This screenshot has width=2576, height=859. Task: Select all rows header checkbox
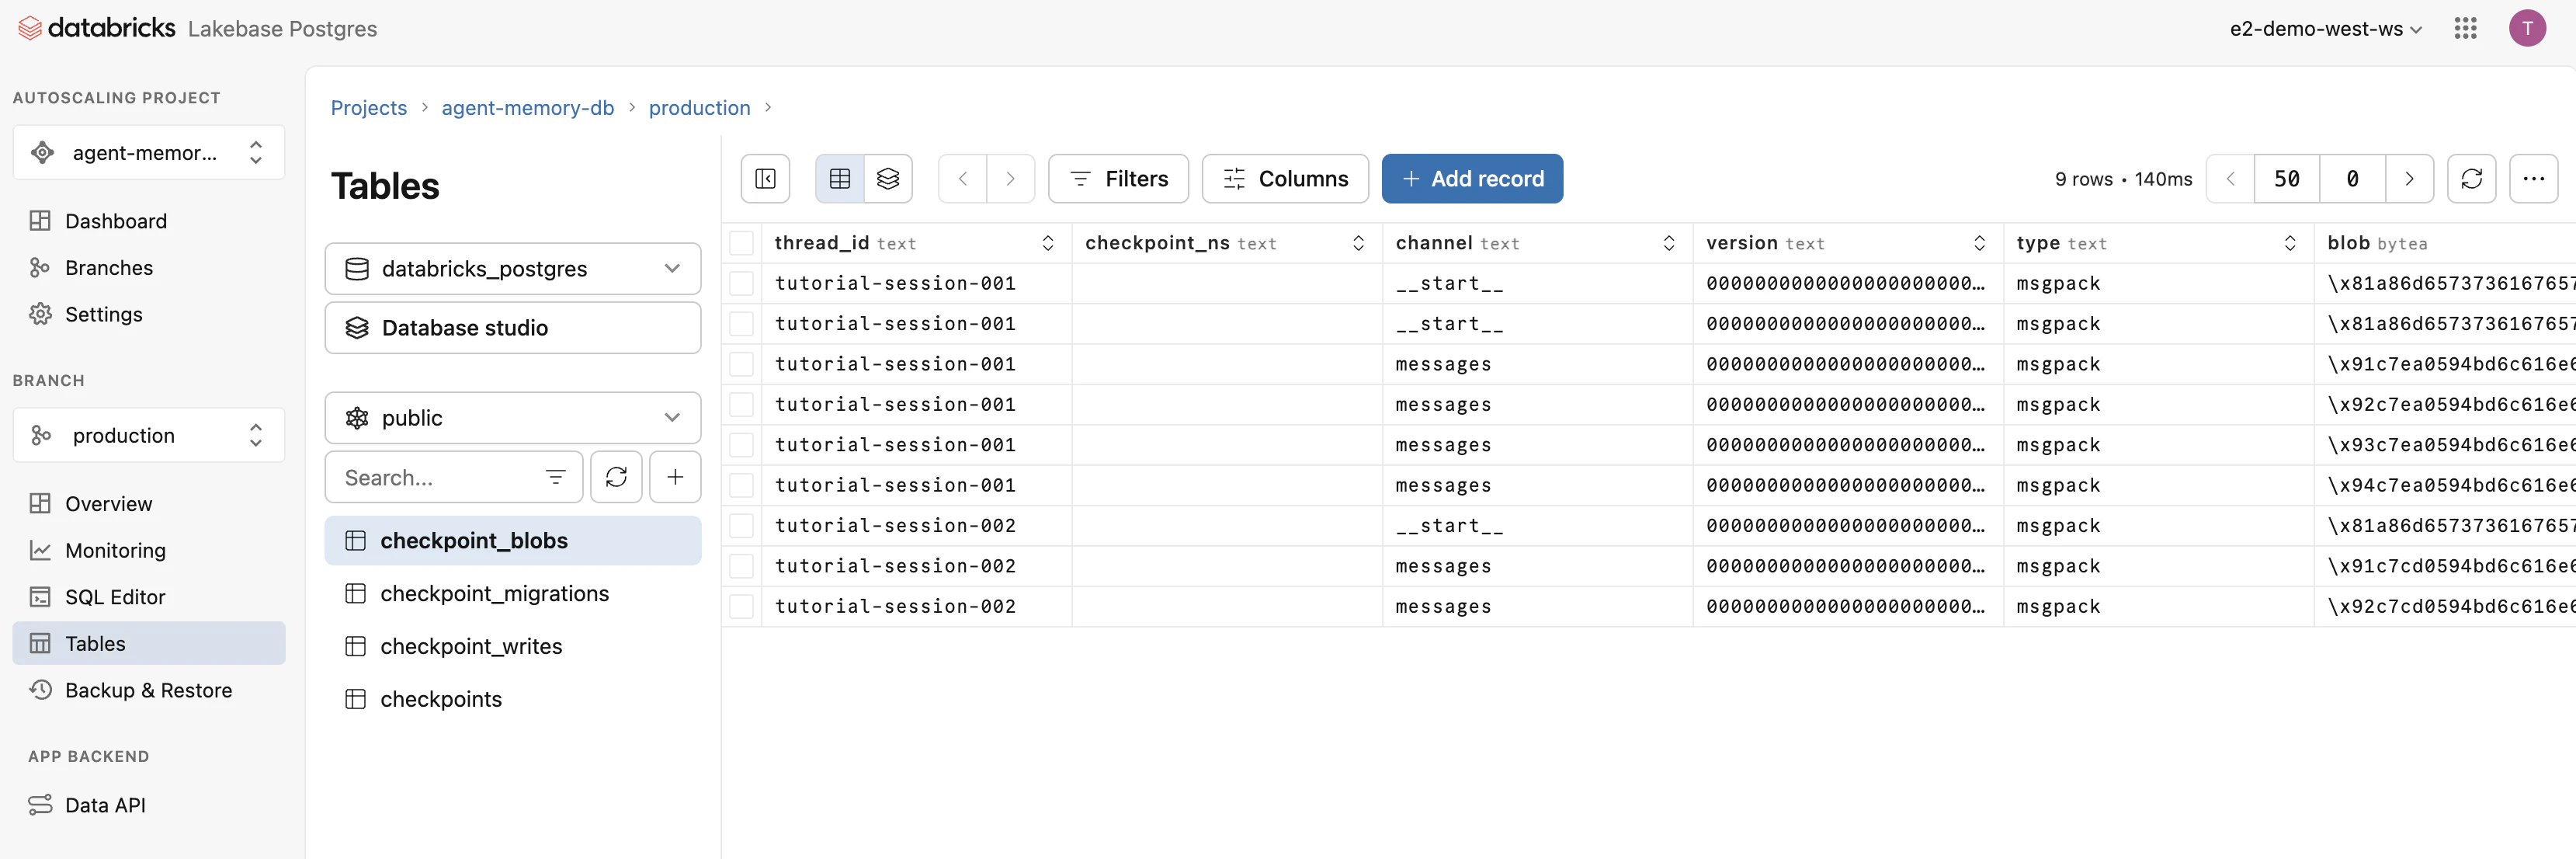(x=741, y=243)
